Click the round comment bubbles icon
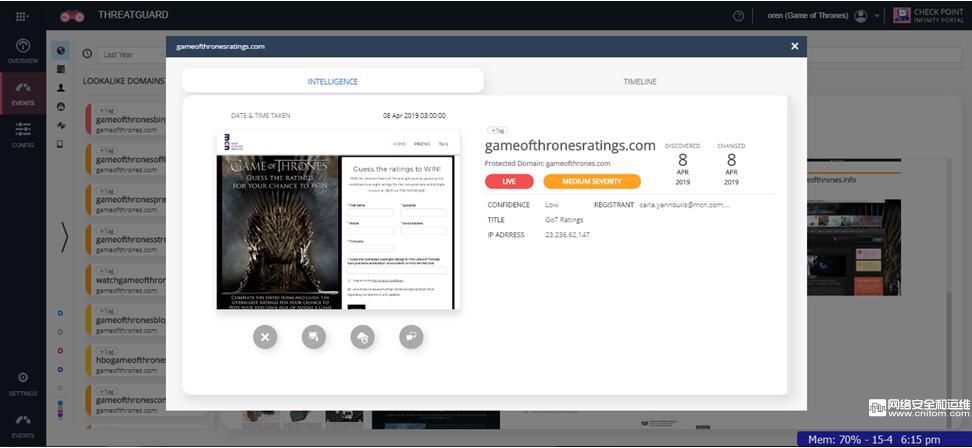The height and width of the screenshot is (448, 972). point(412,337)
